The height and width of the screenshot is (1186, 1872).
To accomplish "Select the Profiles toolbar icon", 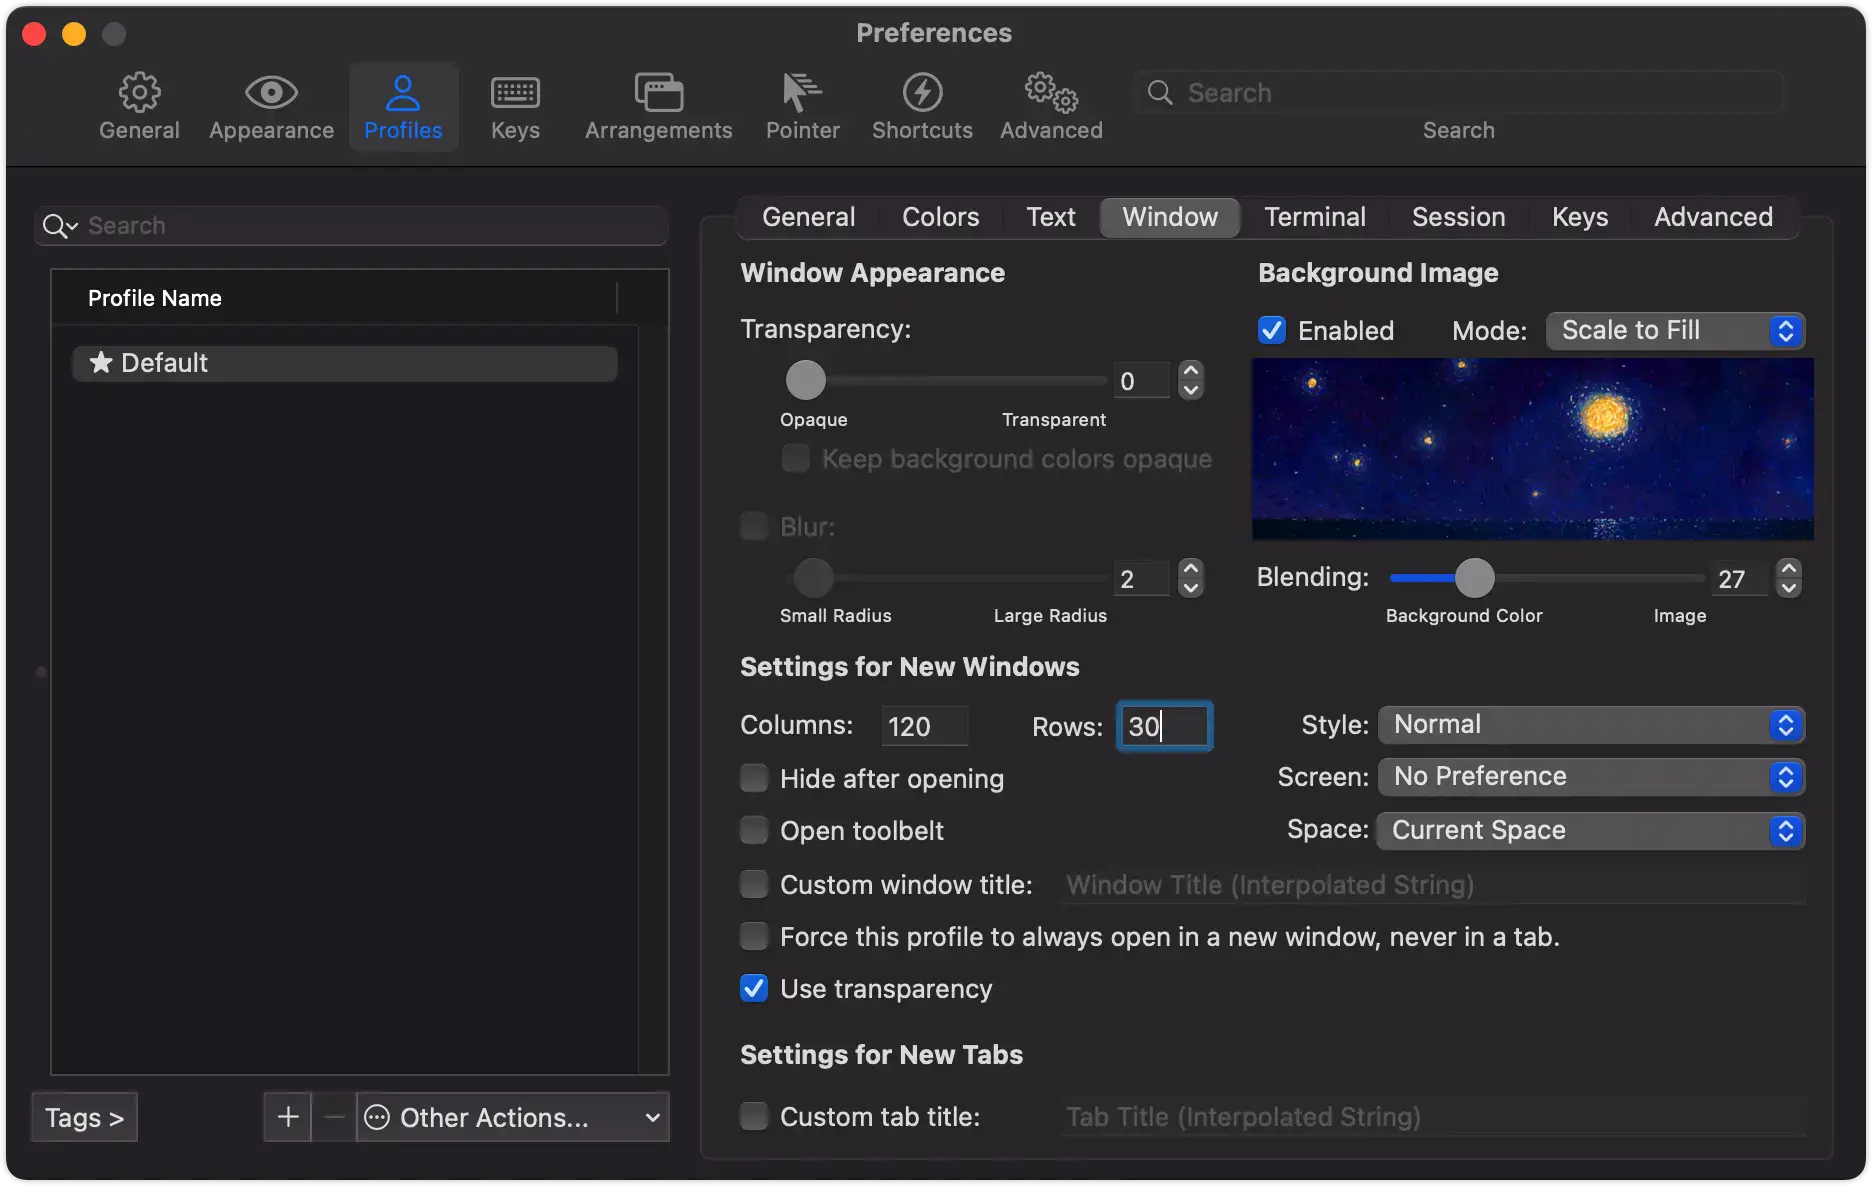I will point(403,107).
